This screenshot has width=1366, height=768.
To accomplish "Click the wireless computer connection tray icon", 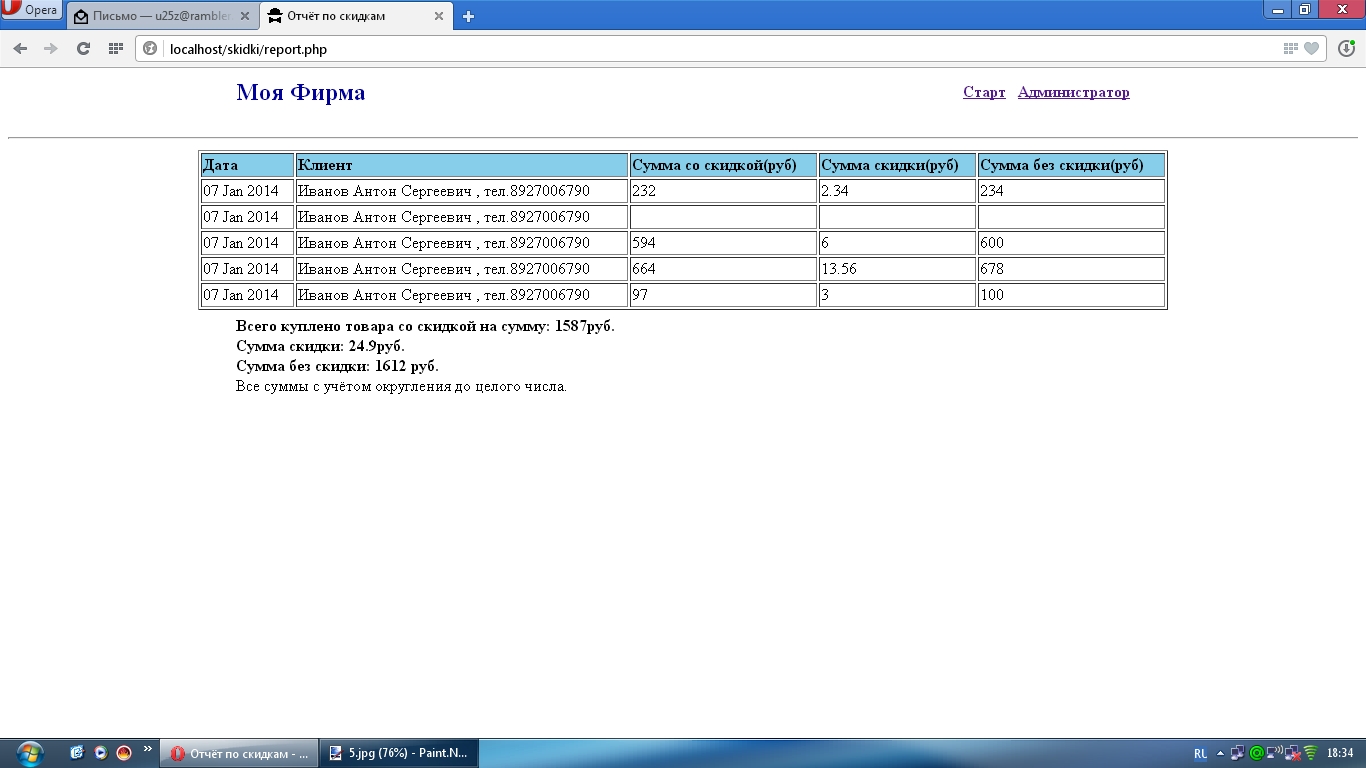I will pyautogui.click(x=1274, y=753).
